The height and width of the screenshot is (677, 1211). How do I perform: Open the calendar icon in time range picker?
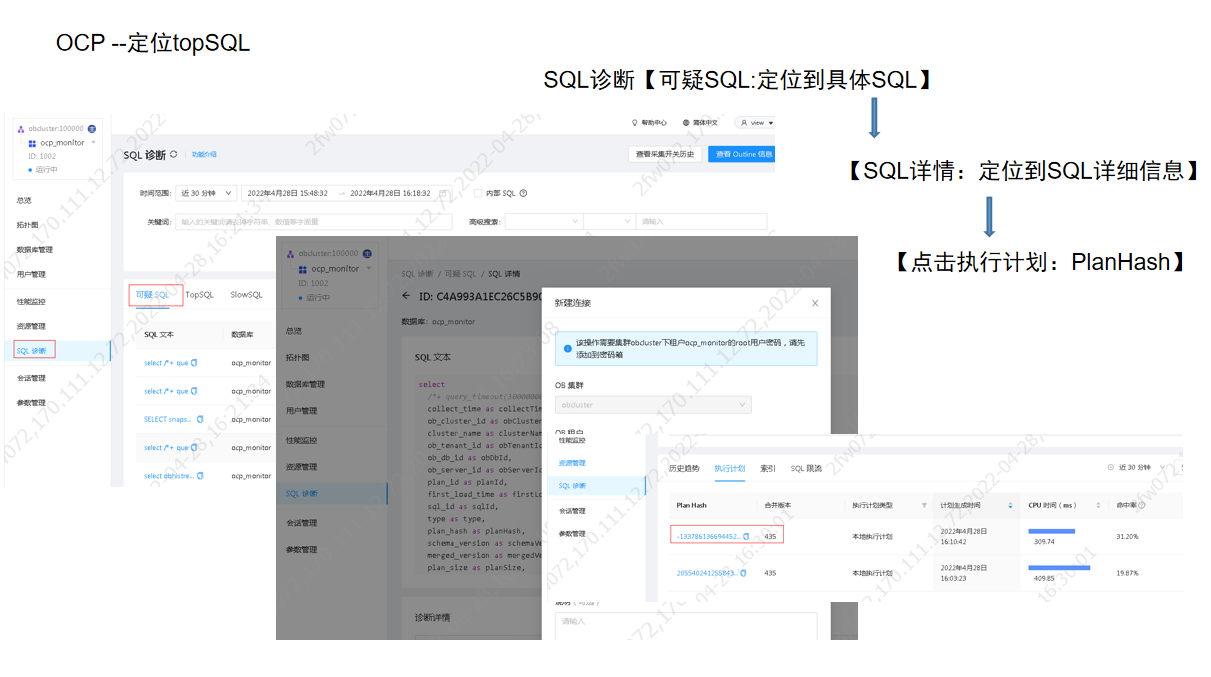(443, 193)
